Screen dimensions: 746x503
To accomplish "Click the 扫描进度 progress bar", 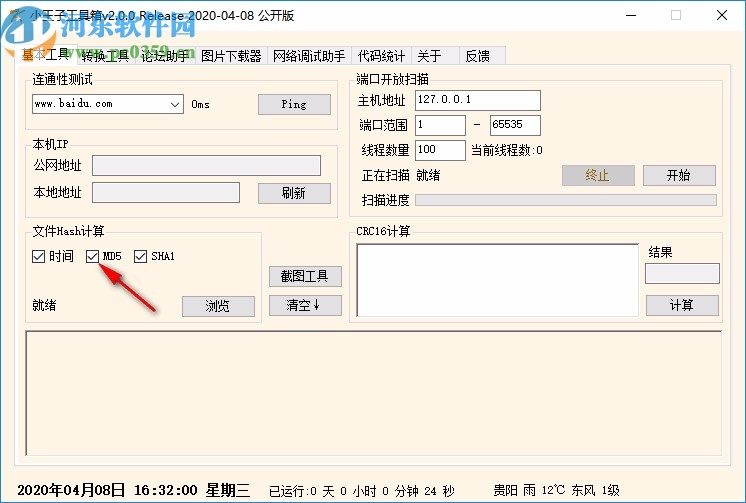I will coord(566,200).
